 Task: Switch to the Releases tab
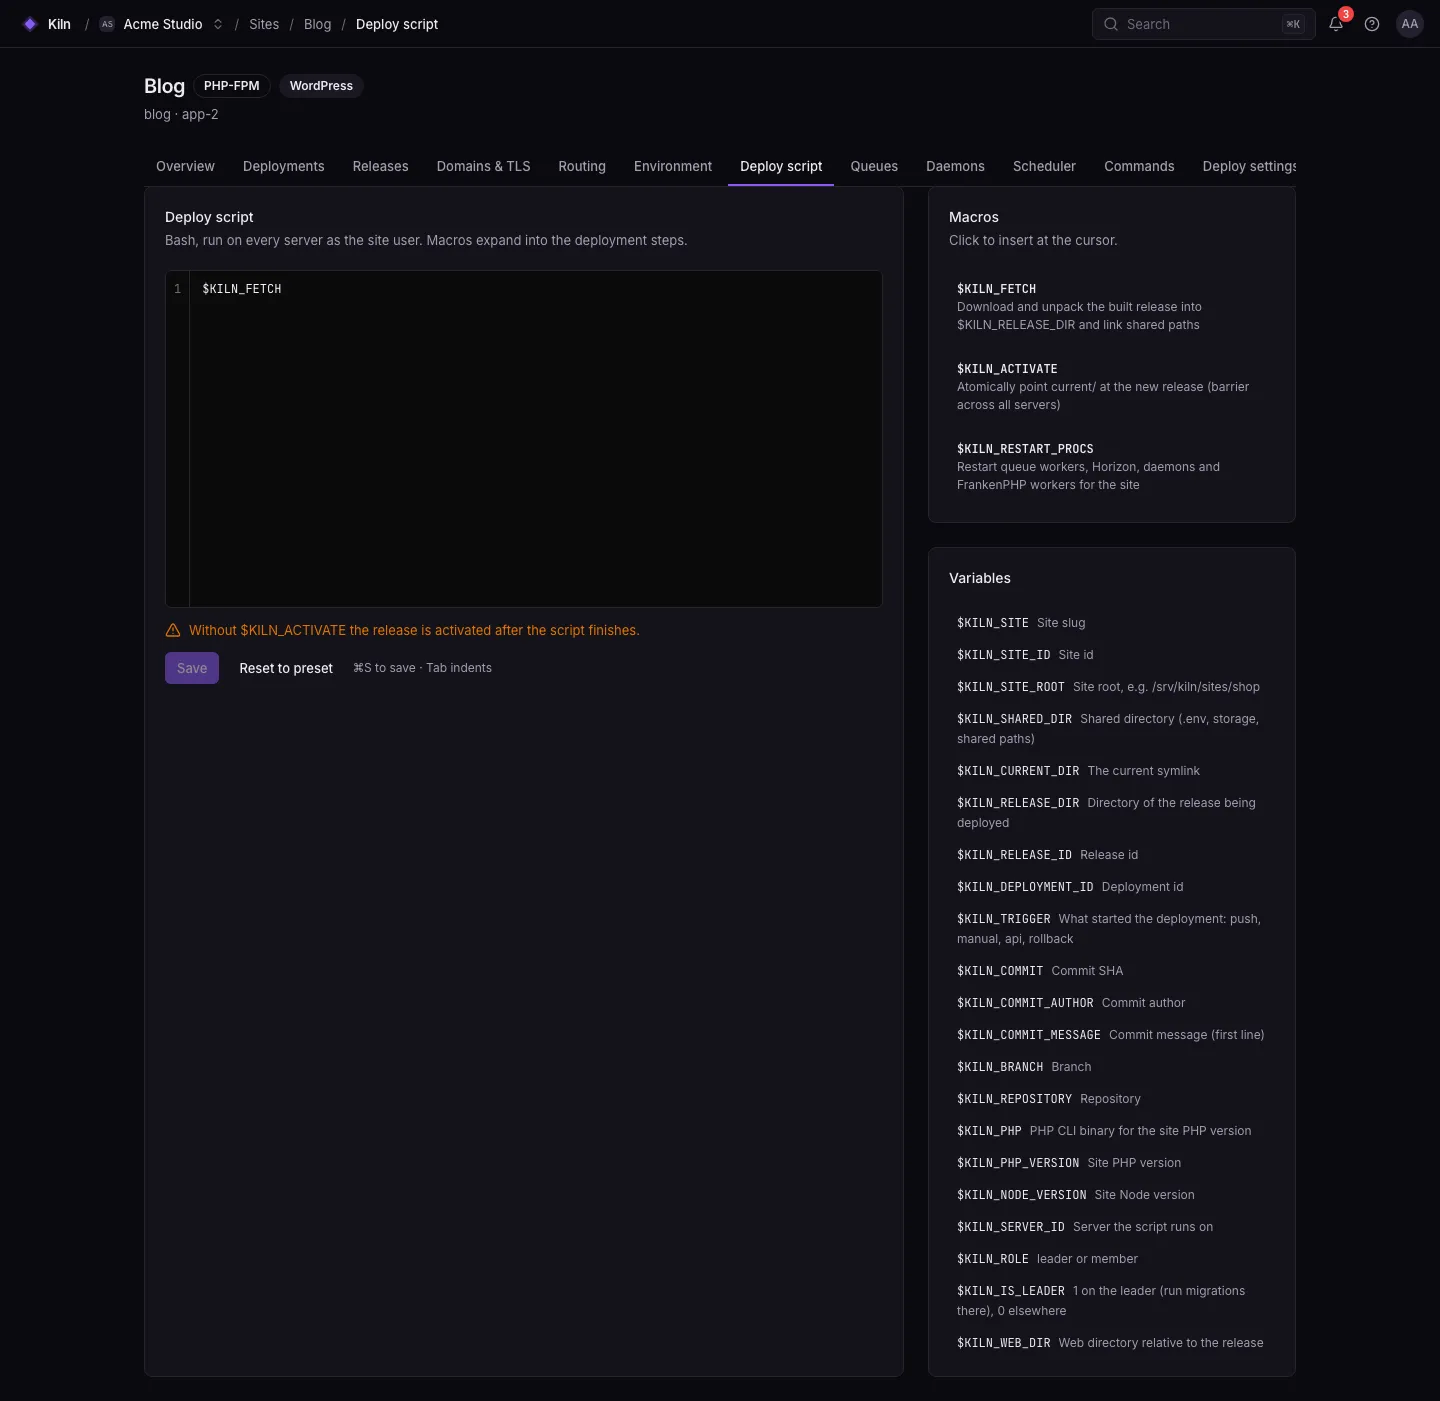click(x=381, y=166)
